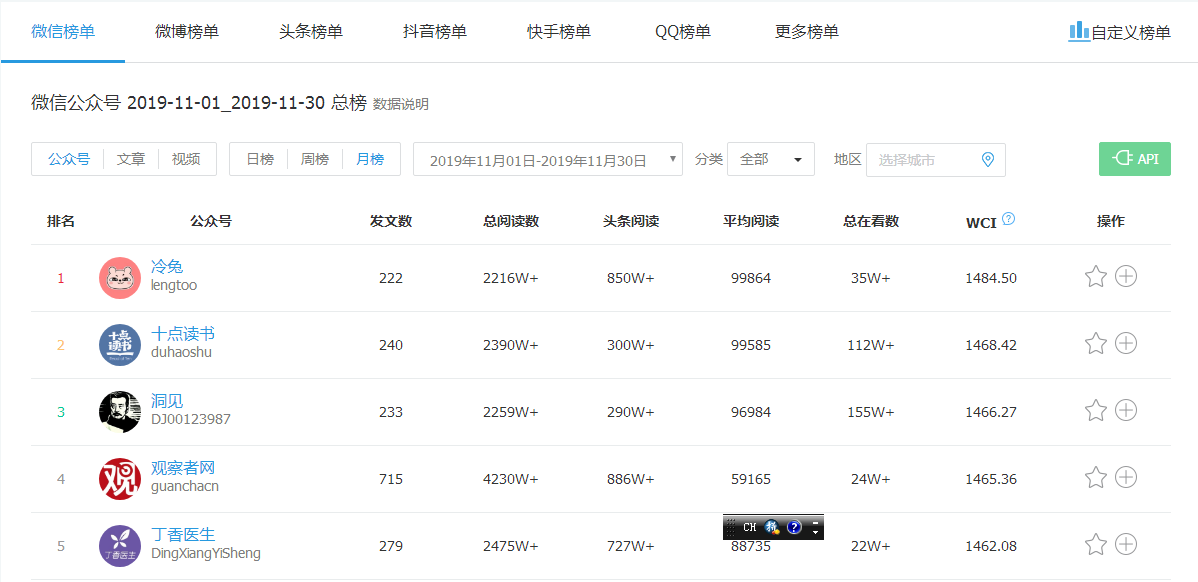The height and width of the screenshot is (582, 1198).
Task: Click the input method icon next to CH
Action: [x=772, y=527]
